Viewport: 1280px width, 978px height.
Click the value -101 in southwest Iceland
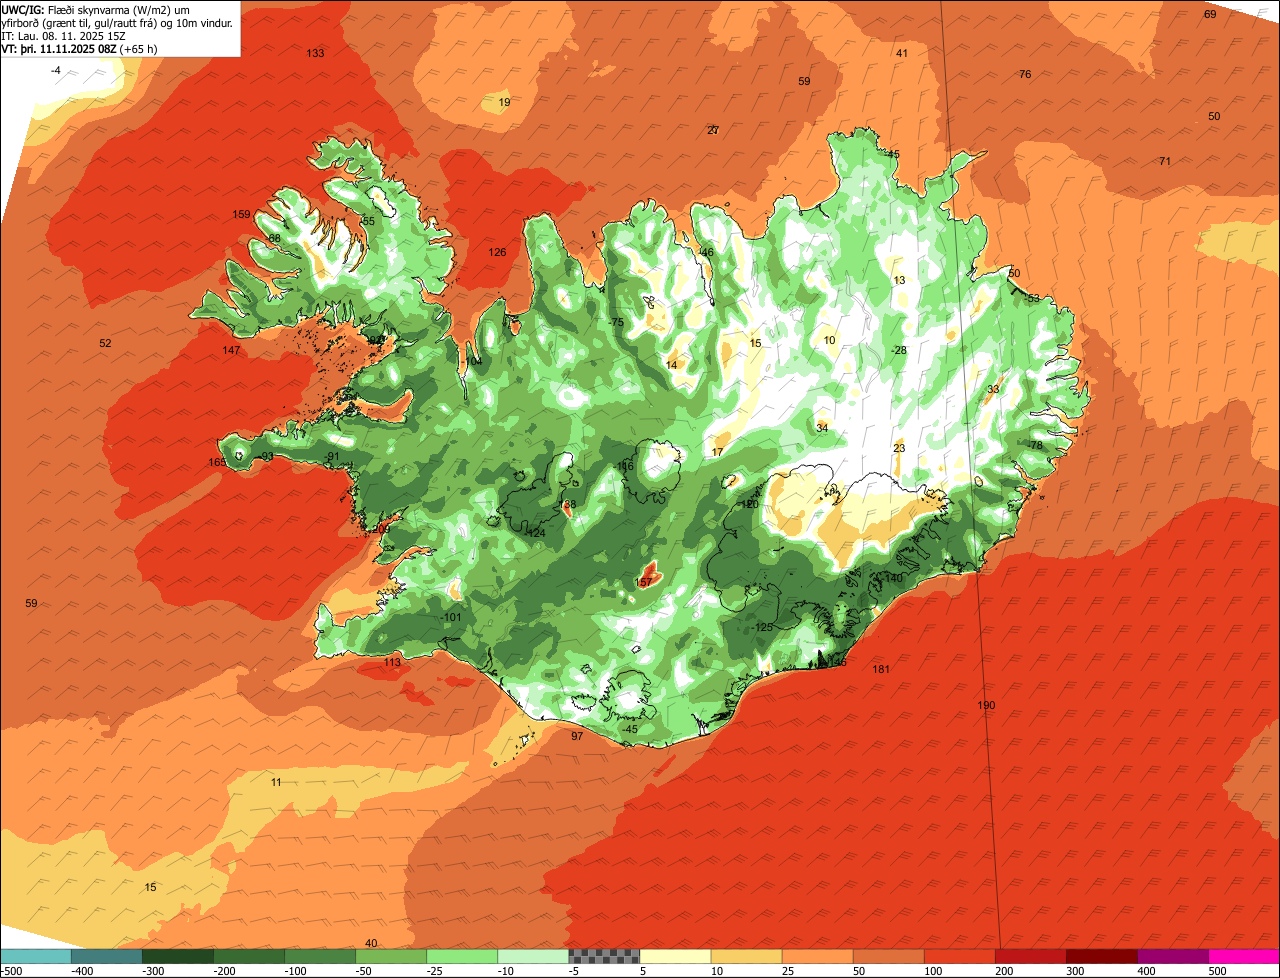(451, 617)
